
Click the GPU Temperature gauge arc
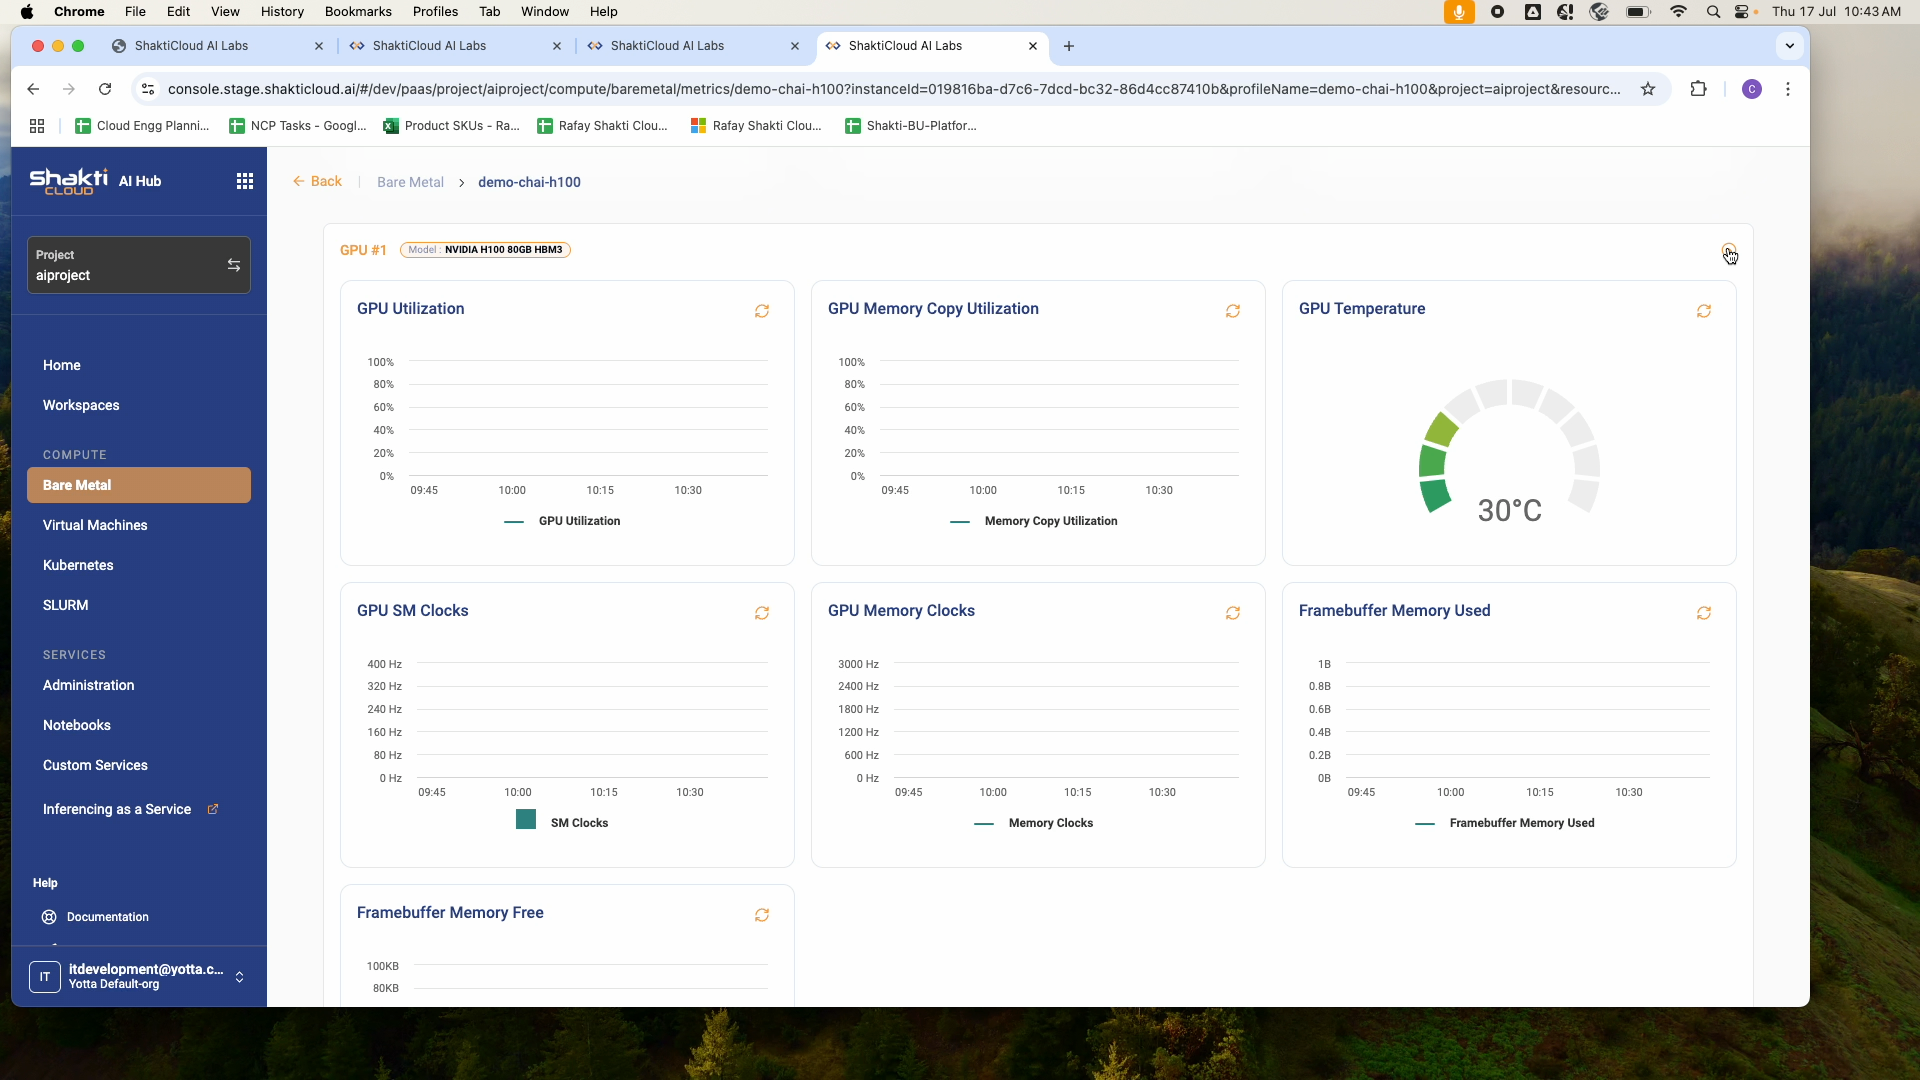tap(1509, 445)
